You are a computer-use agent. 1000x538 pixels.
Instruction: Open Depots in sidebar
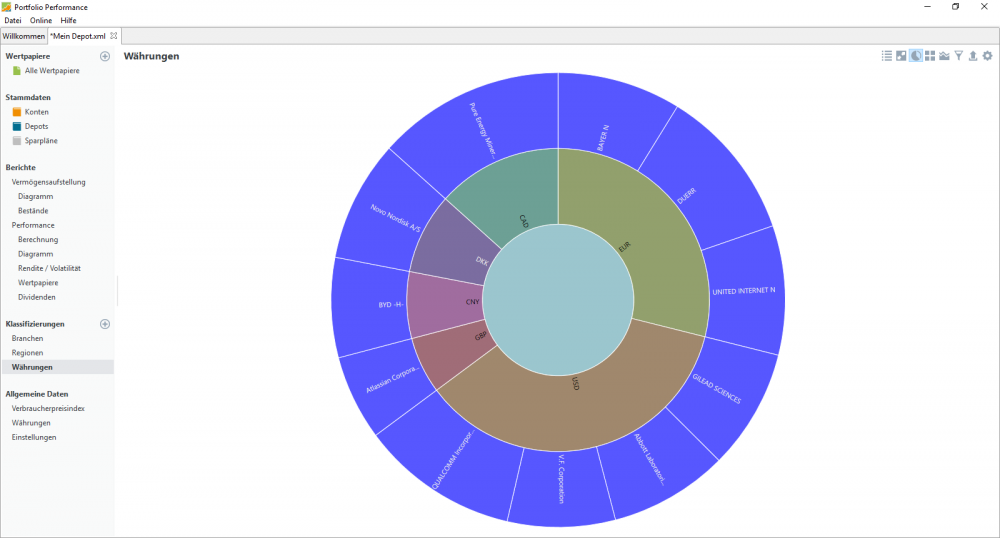click(36, 126)
